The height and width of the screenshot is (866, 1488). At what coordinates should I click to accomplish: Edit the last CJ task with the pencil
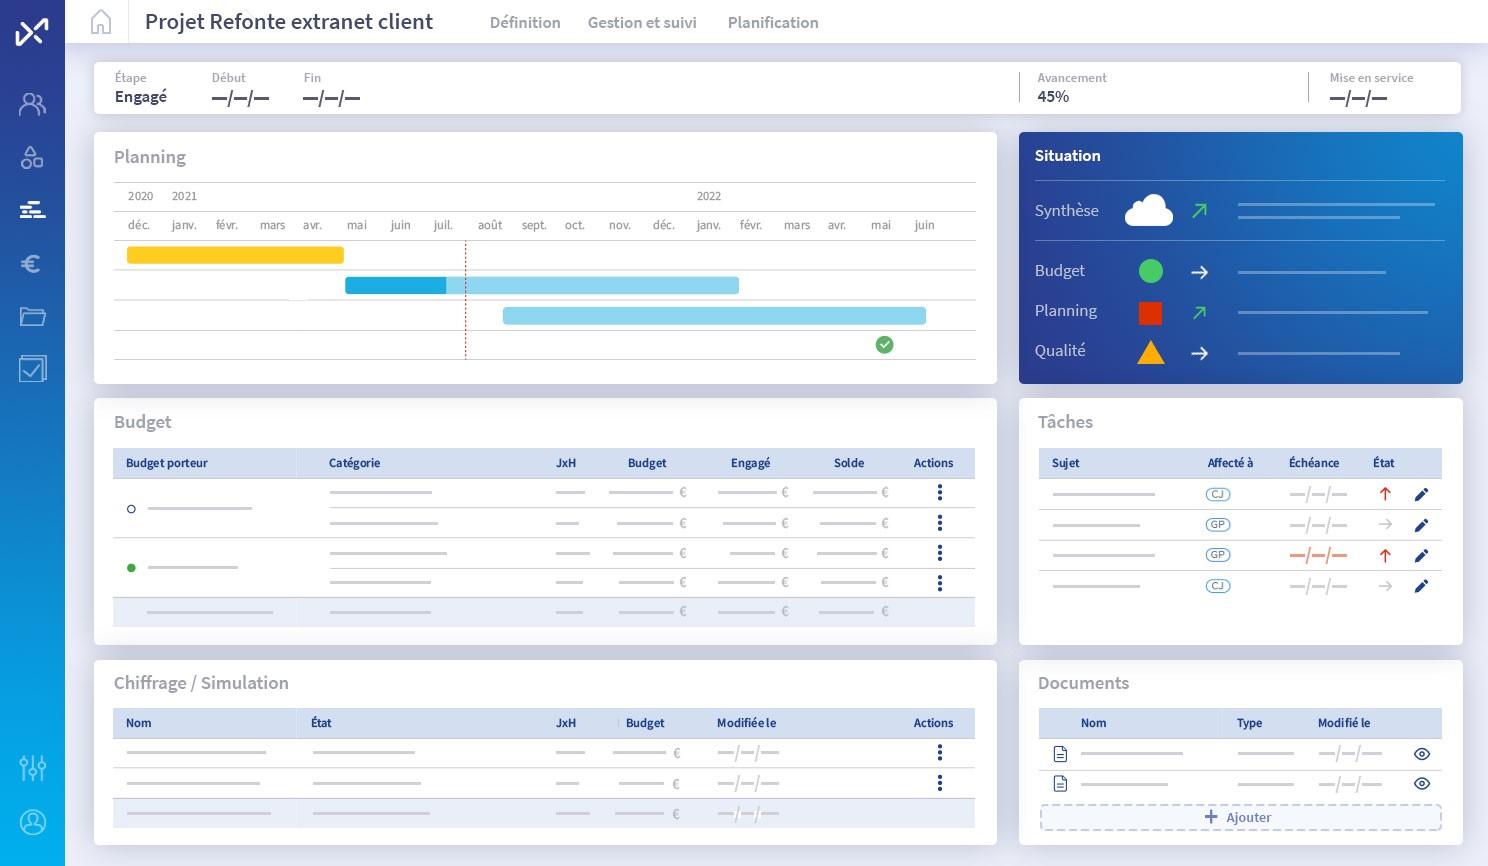coord(1421,586)
